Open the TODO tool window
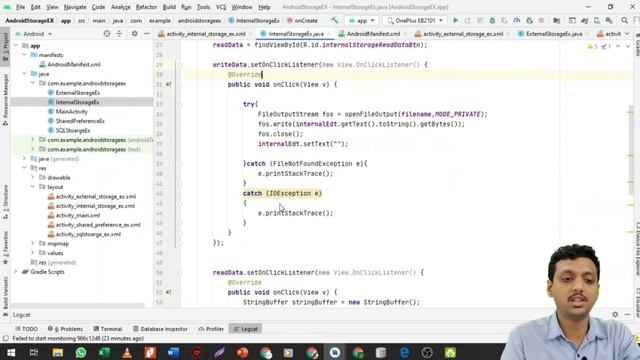This screenshot has width=640, height=360. [x=26, y=329]
